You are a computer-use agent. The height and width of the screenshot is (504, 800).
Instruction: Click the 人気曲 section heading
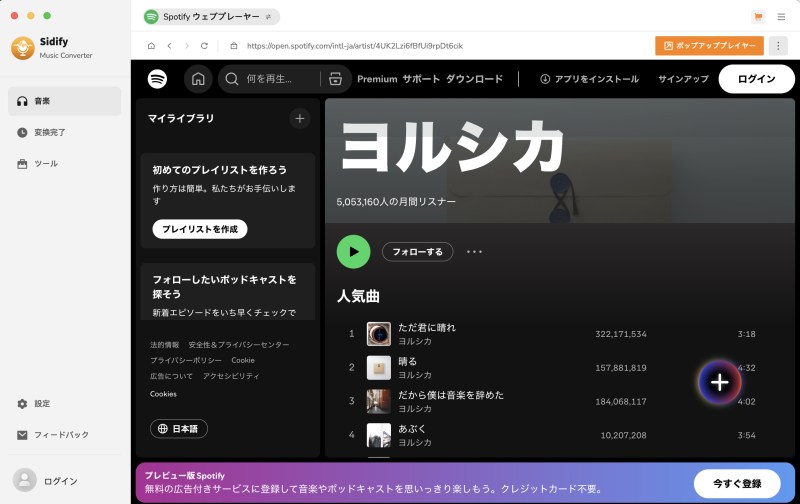click(x=358, y=296)
